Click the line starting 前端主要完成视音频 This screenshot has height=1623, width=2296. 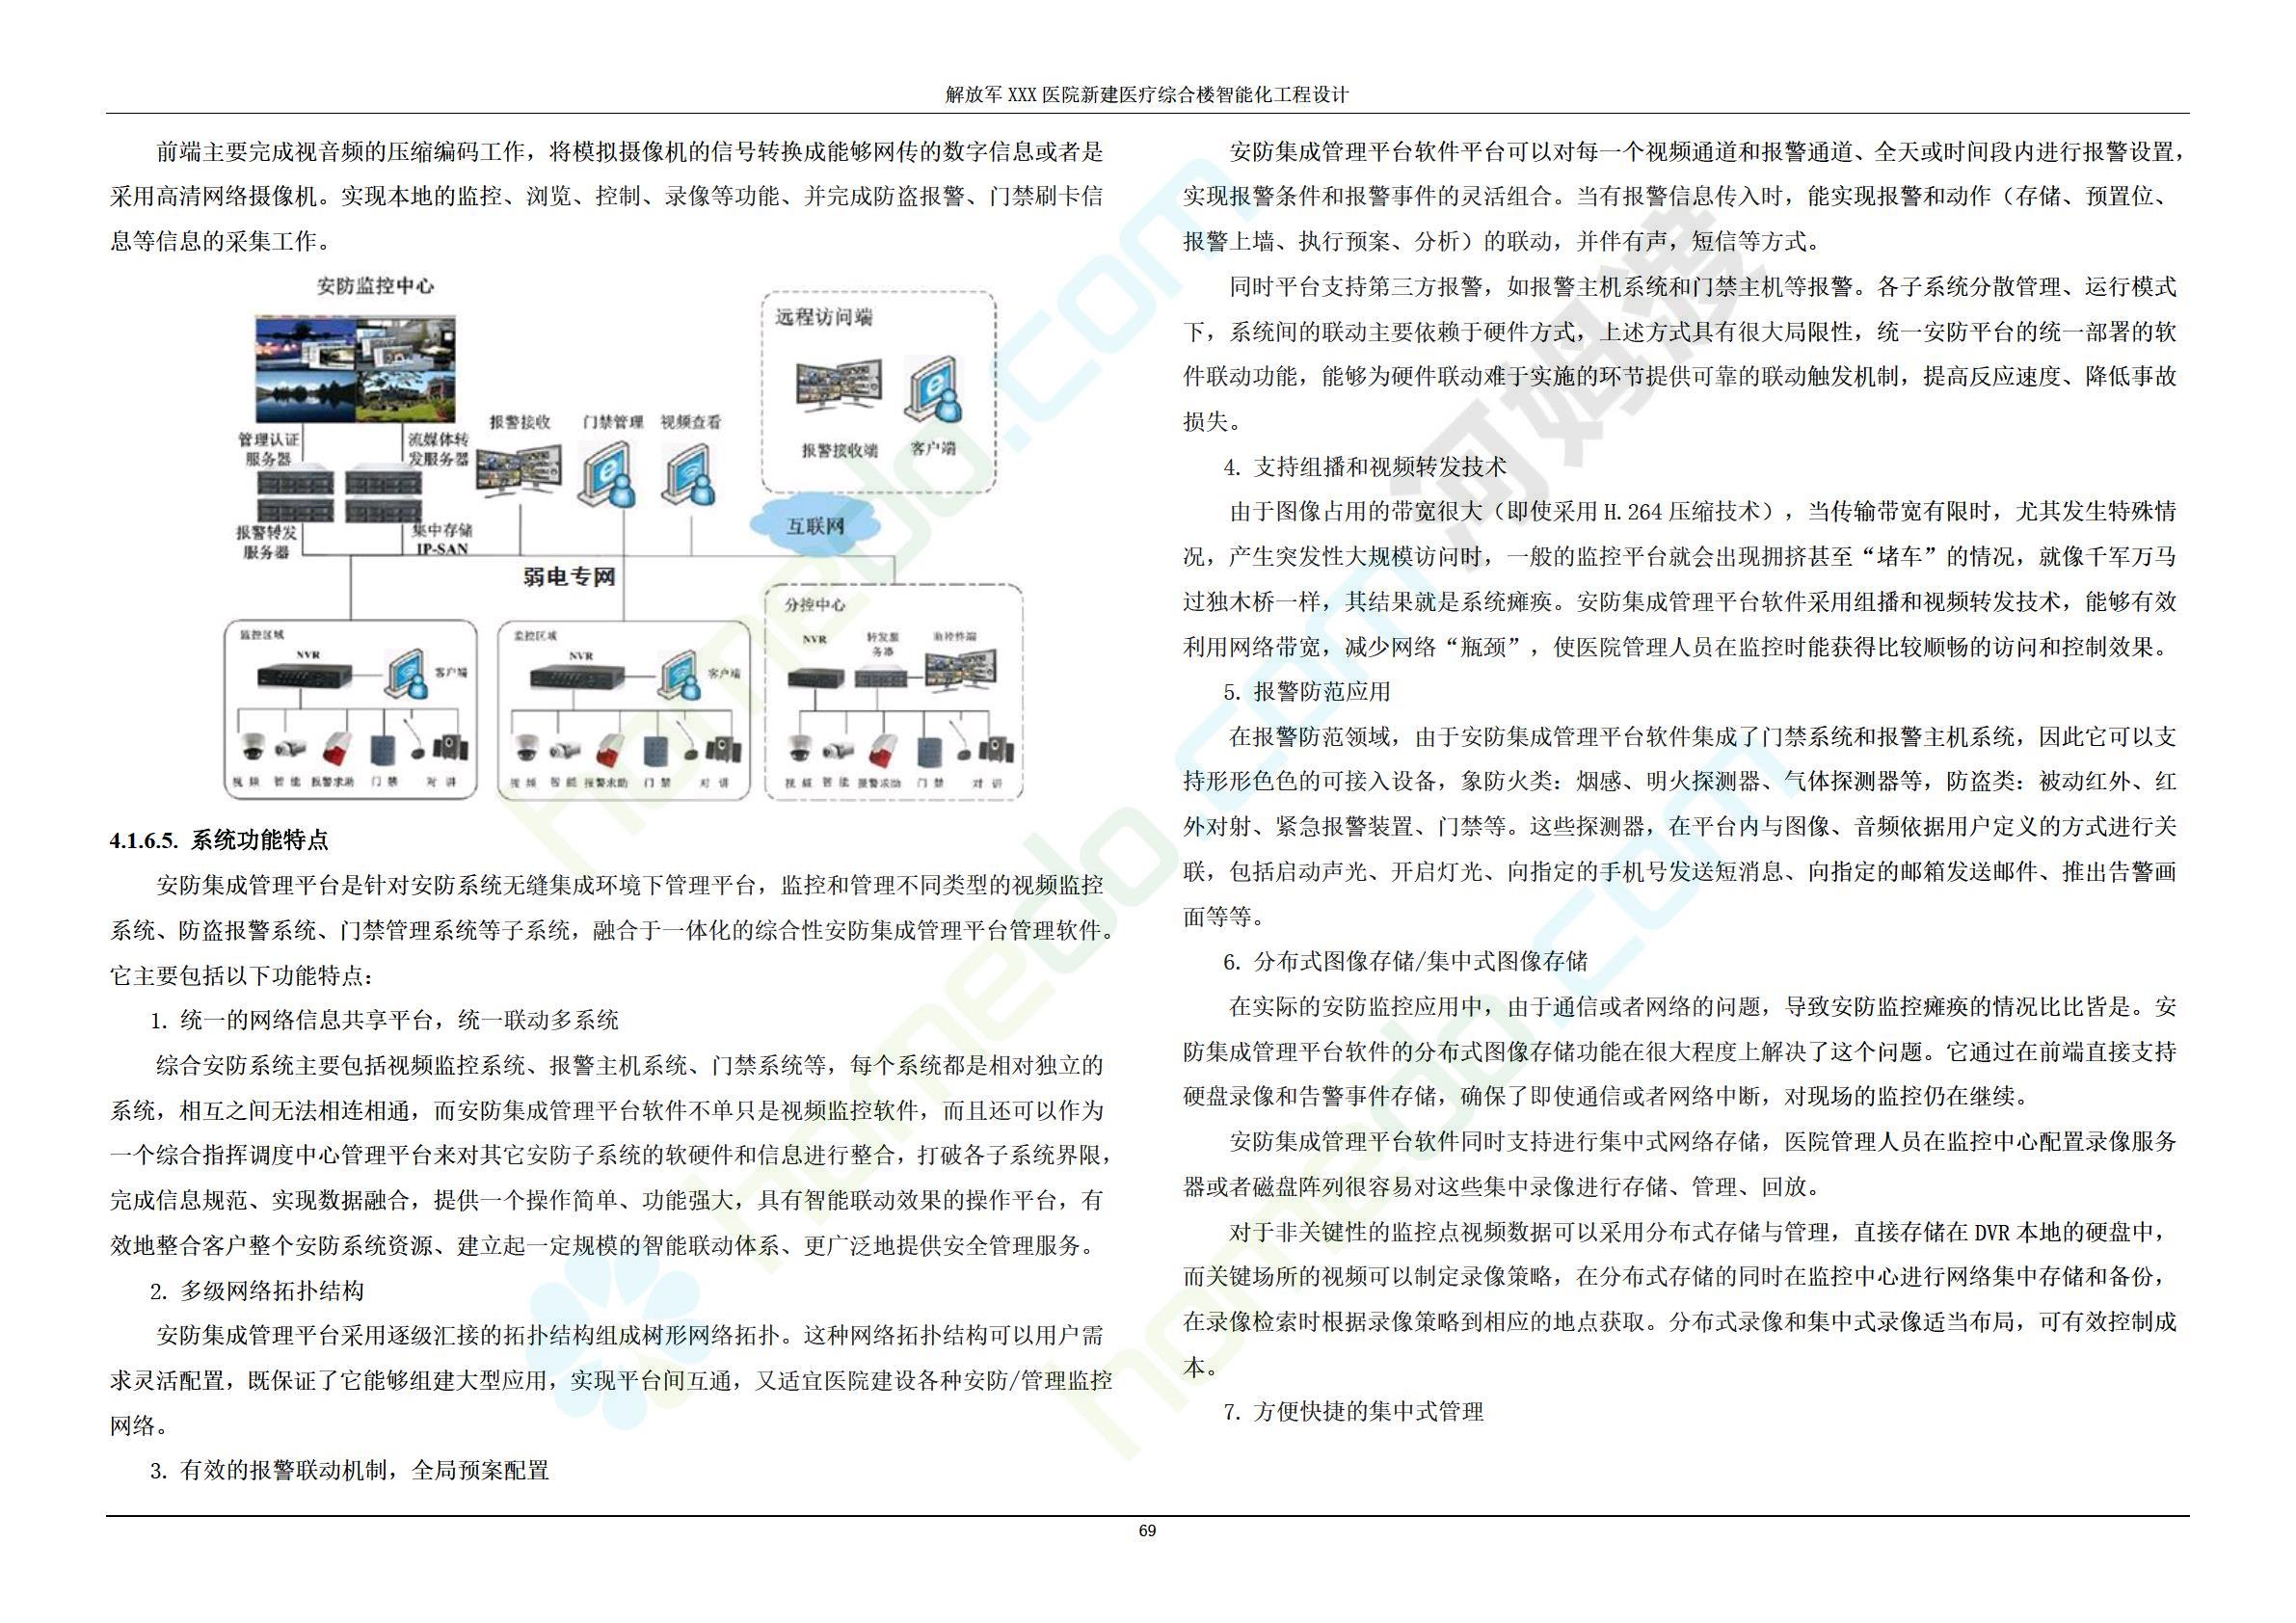(631, 152)
